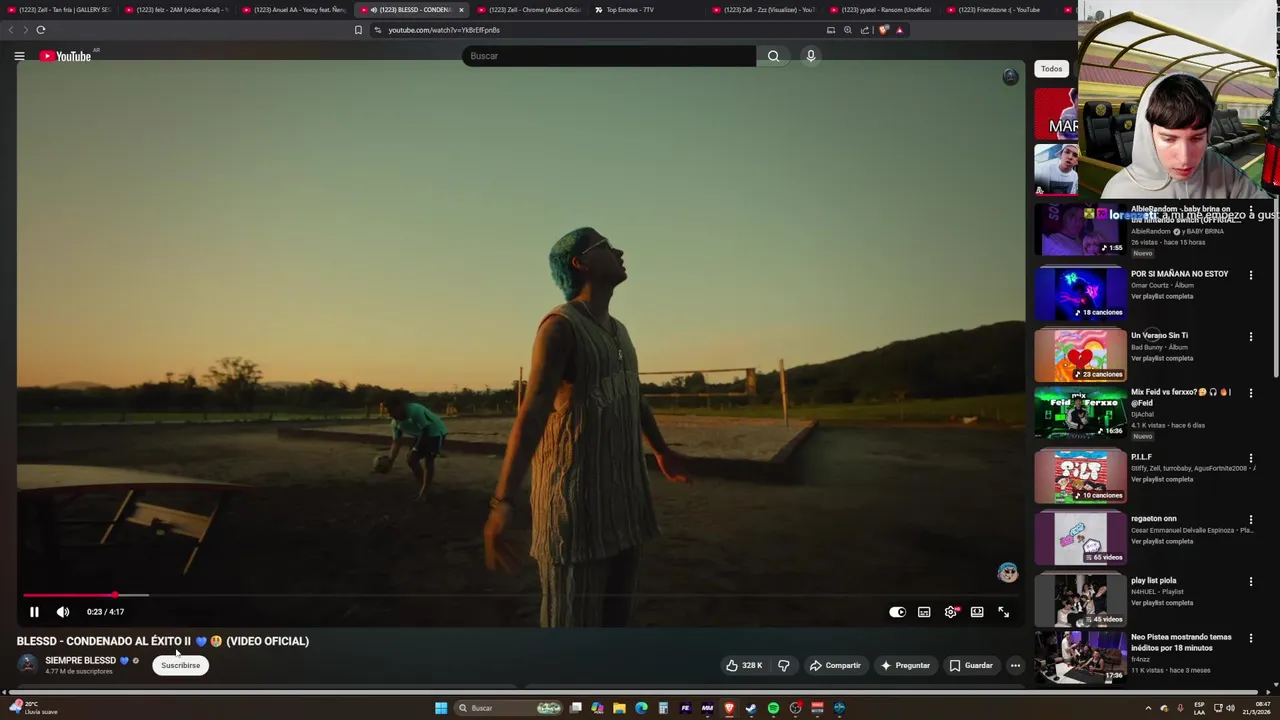1280x720 pixels.
Task: Switch to the Friendzone browser tab
Action: point(998,10)
